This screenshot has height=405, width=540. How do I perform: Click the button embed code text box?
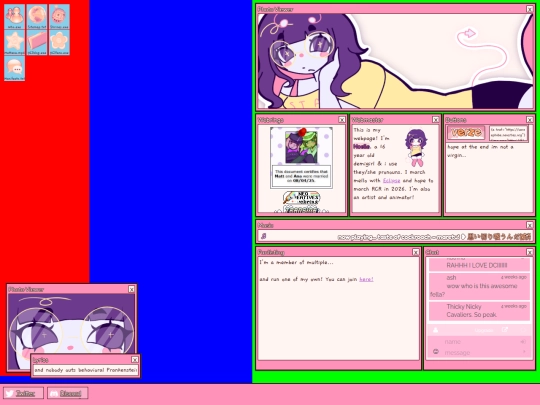tap(508, 133)
